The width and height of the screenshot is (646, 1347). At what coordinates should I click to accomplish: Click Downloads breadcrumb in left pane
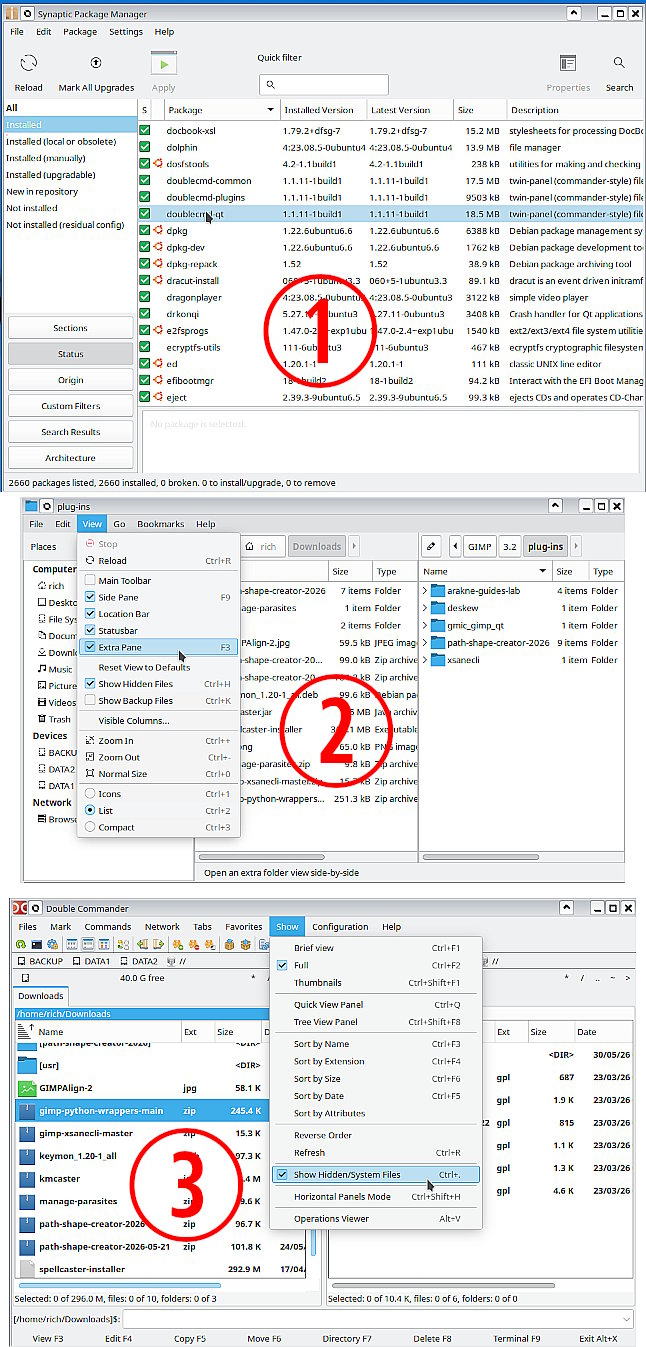click(x=317, y=546)
